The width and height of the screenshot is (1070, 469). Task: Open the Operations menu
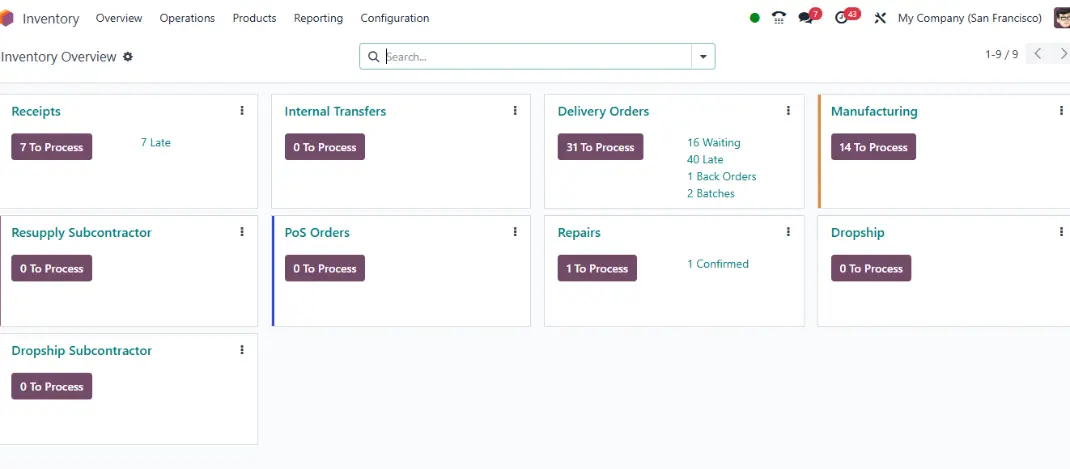(187, 18)
